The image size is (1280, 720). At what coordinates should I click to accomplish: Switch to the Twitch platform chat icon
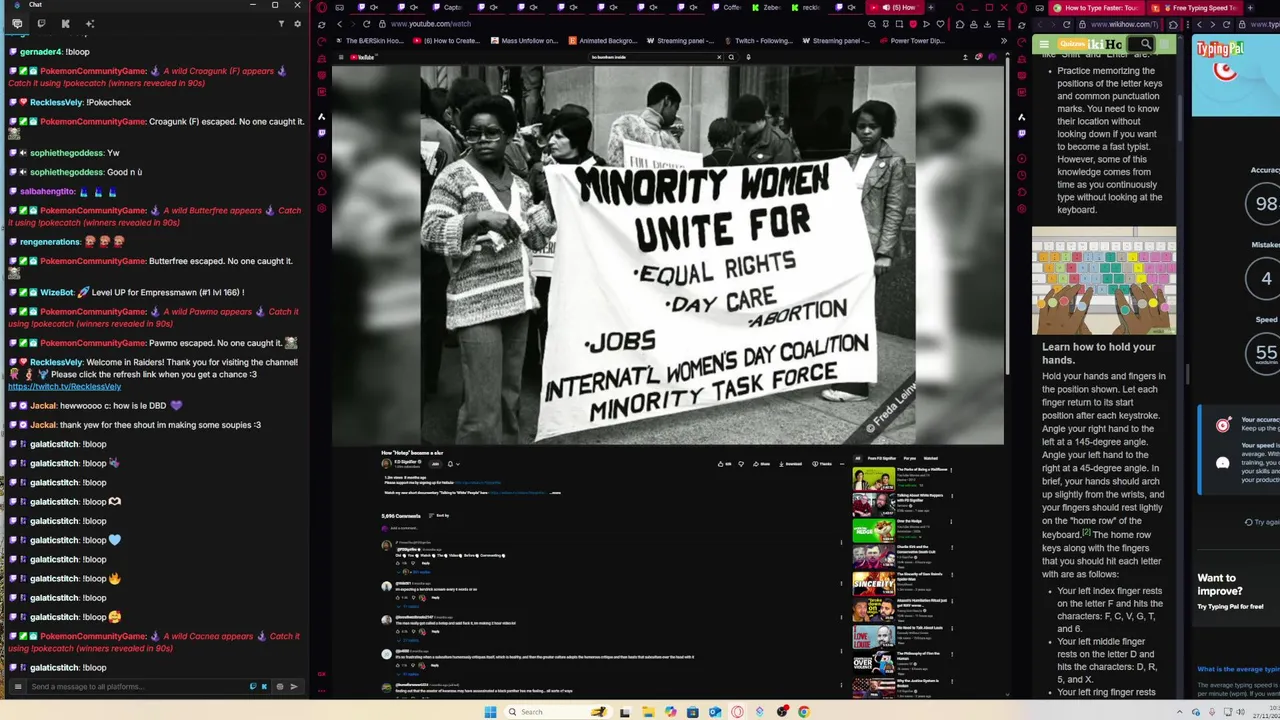[x=42, y=24]
